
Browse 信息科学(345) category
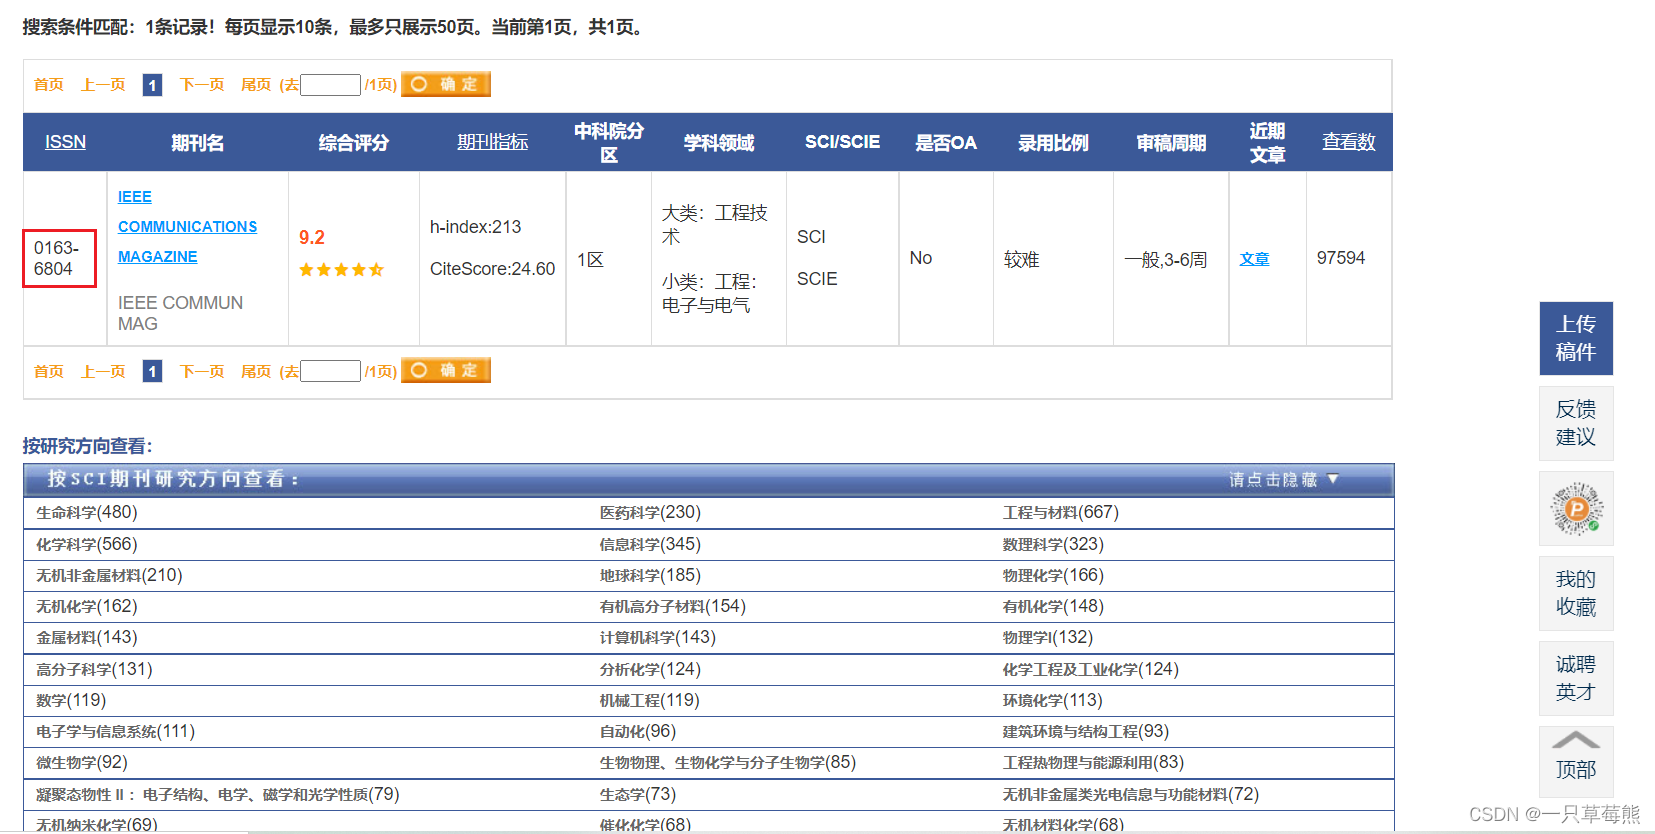tap(650, 545)
